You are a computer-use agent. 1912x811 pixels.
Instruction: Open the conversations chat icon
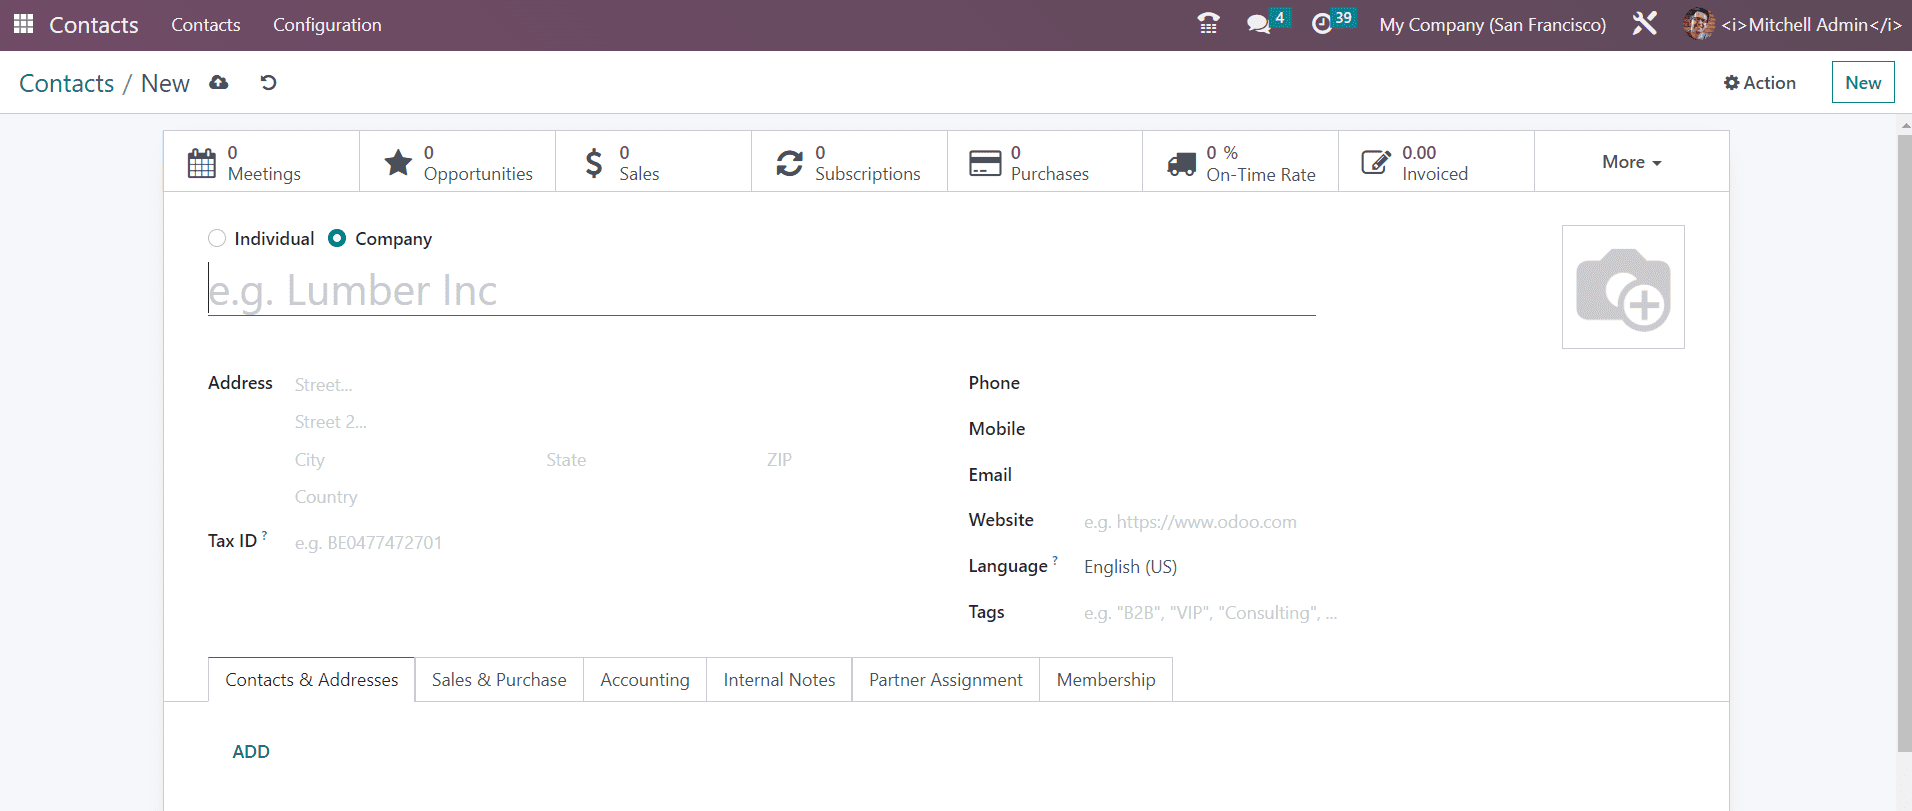click(1259, 24)
